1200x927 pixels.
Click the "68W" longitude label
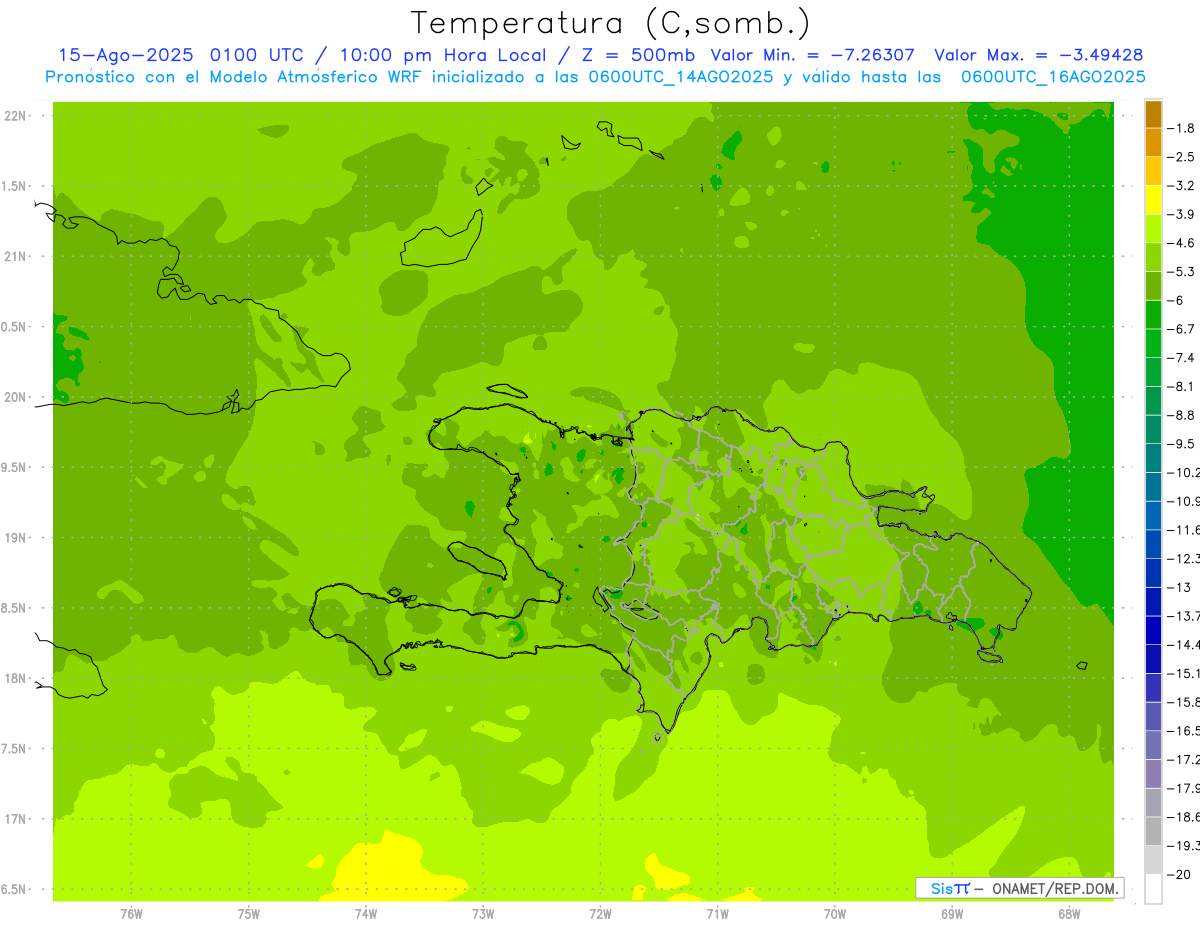1069,914
